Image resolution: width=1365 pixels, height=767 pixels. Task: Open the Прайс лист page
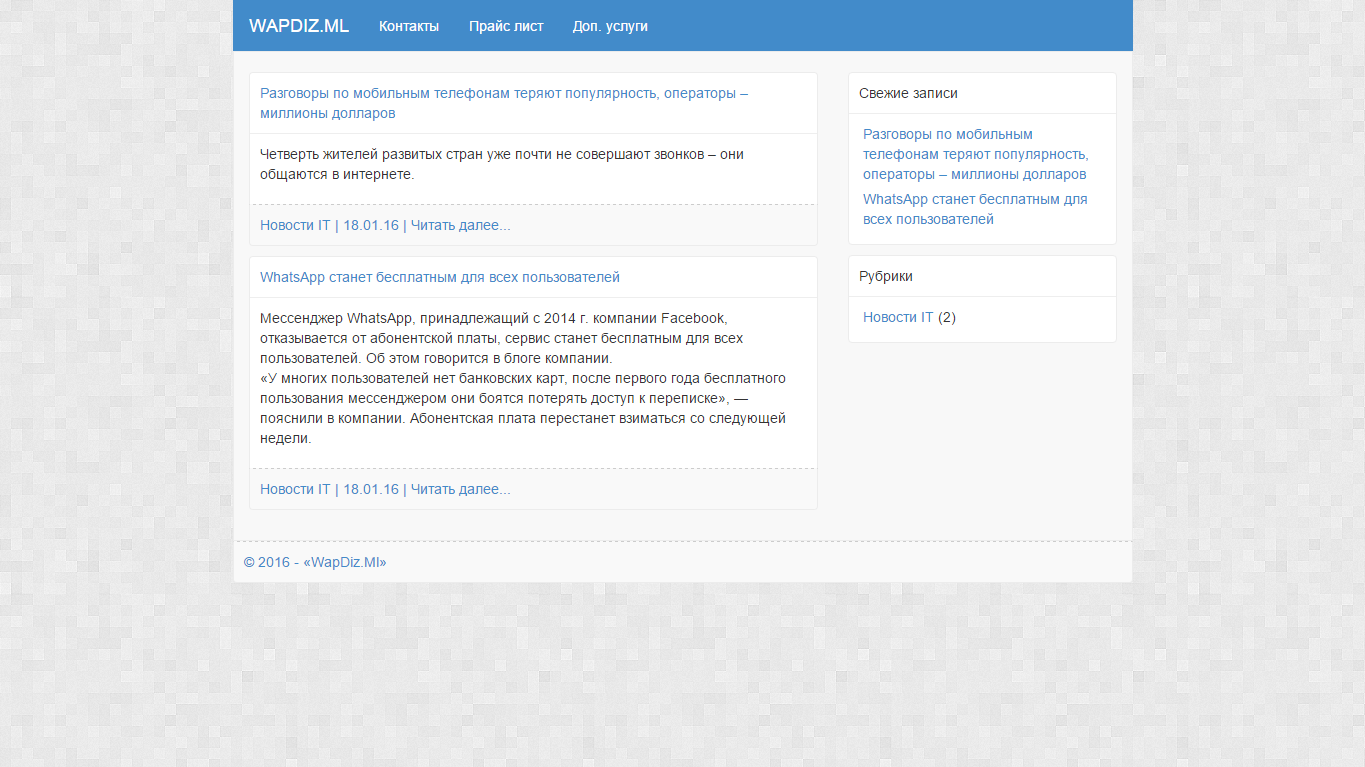click(506, 26)
